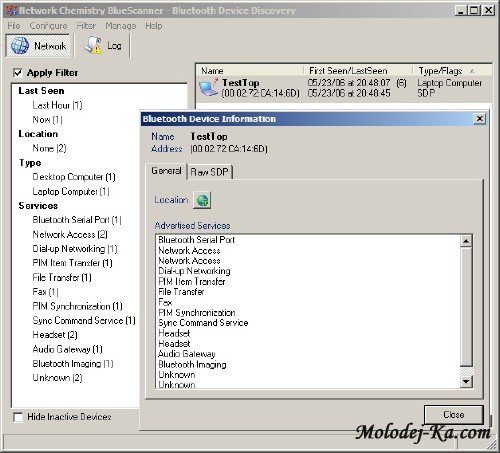Filter by Fax (1) service

(x=45, y=292)
